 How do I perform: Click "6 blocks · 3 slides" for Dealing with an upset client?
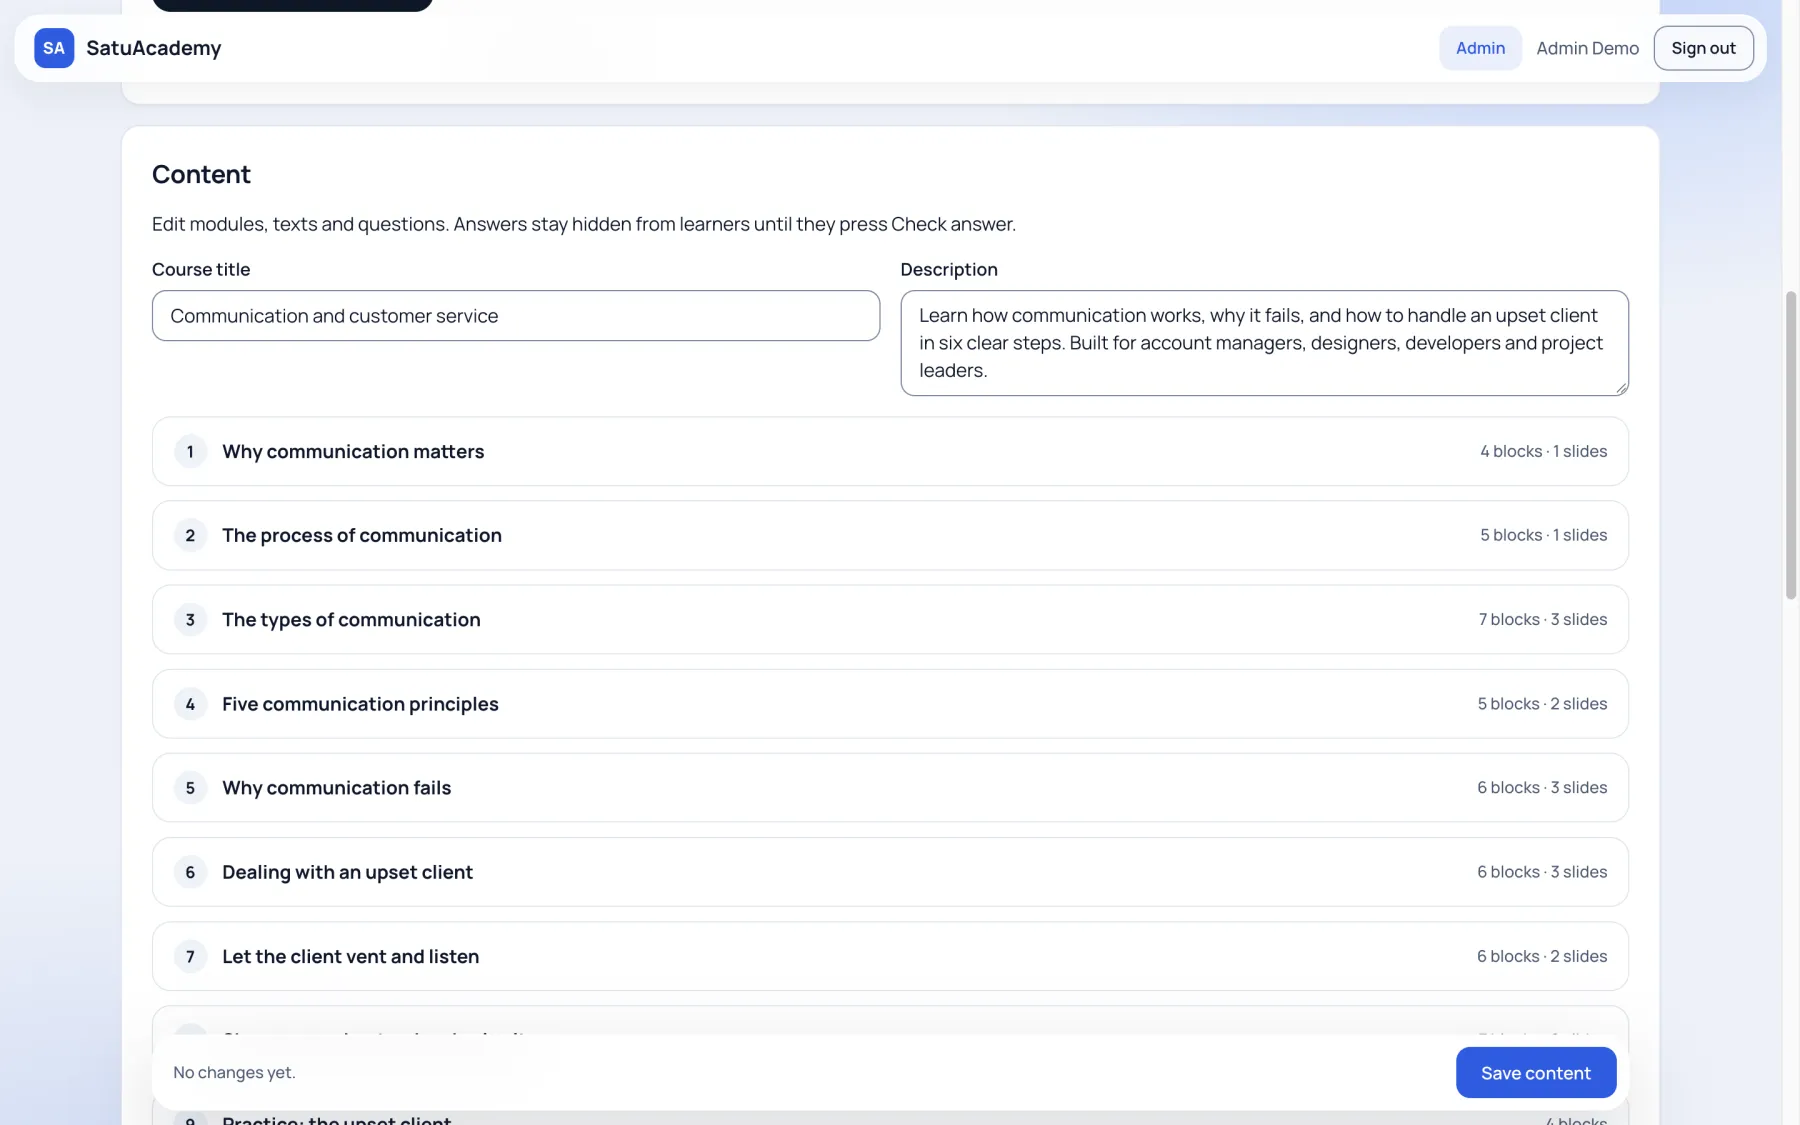1542,872
